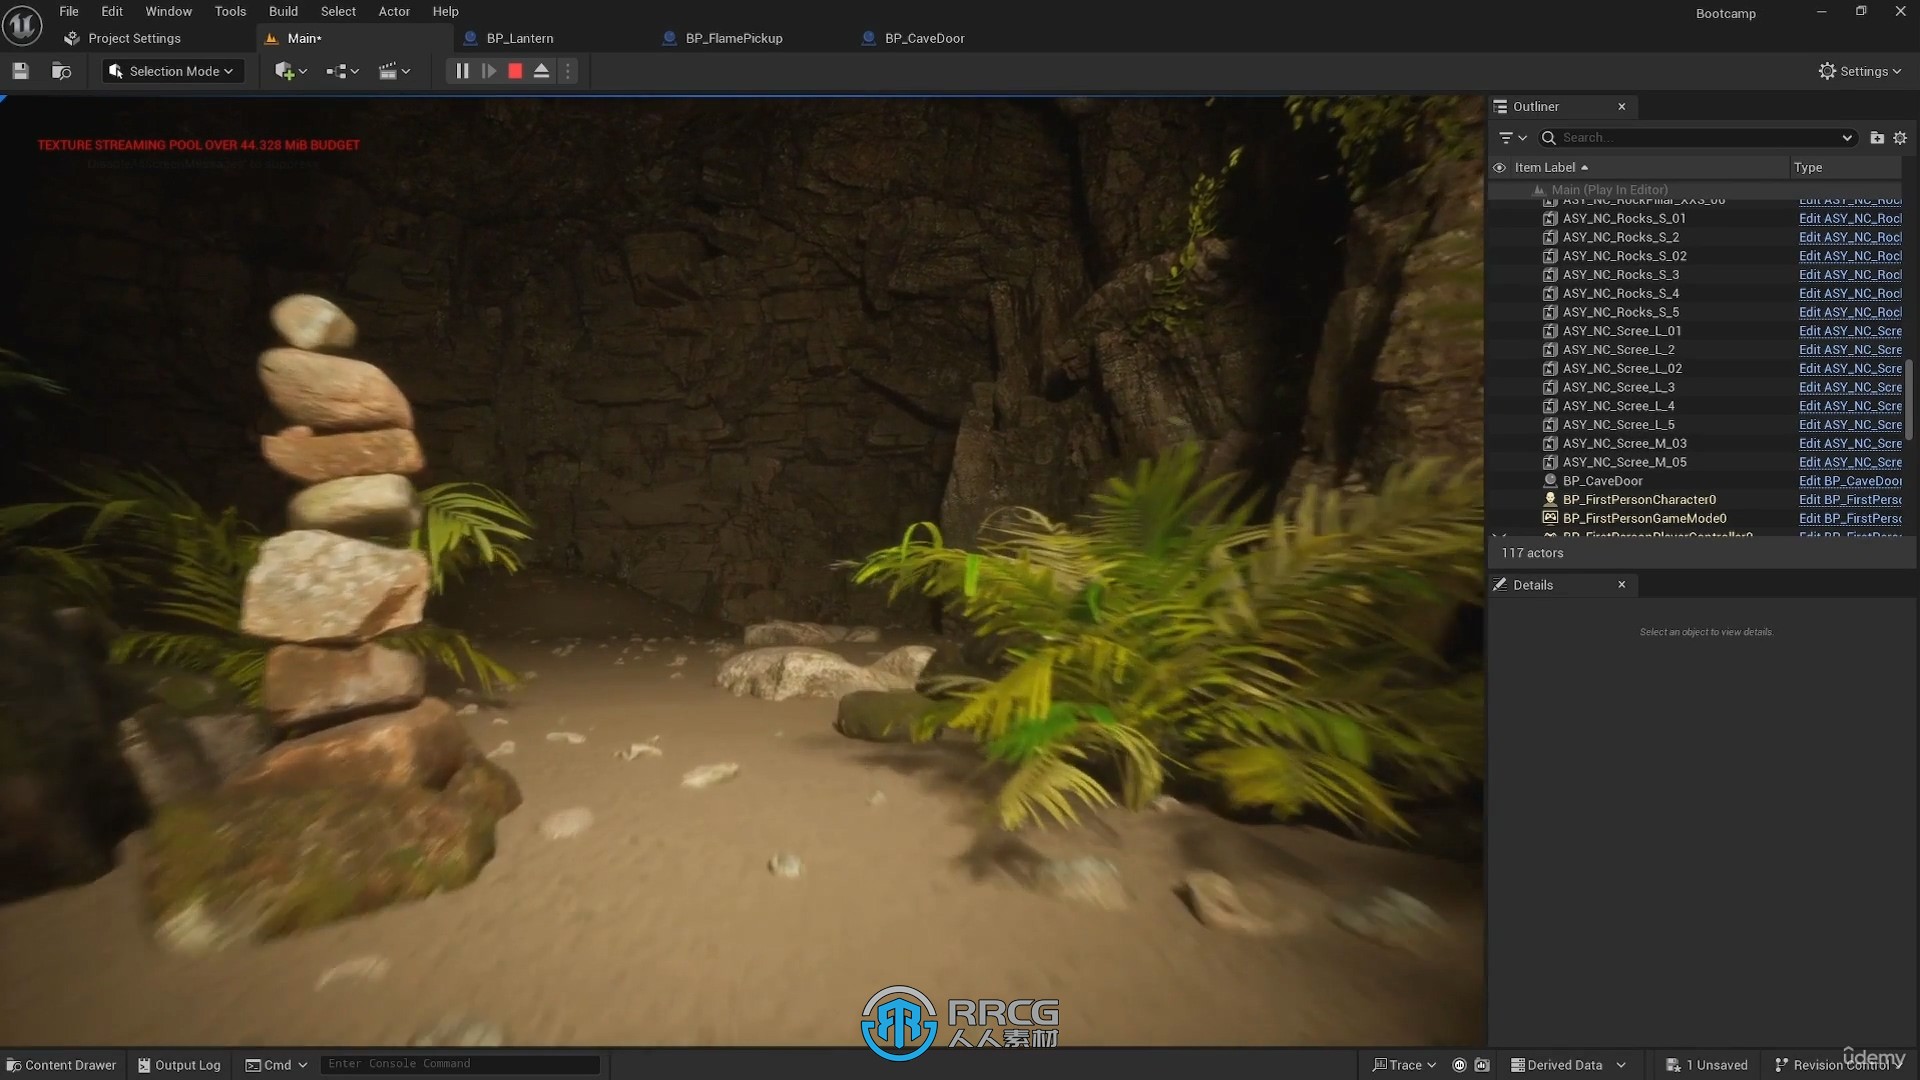The image size is (1920, 1080).
Task: Click the Enter Console Command field
Action: (460, 1064)
